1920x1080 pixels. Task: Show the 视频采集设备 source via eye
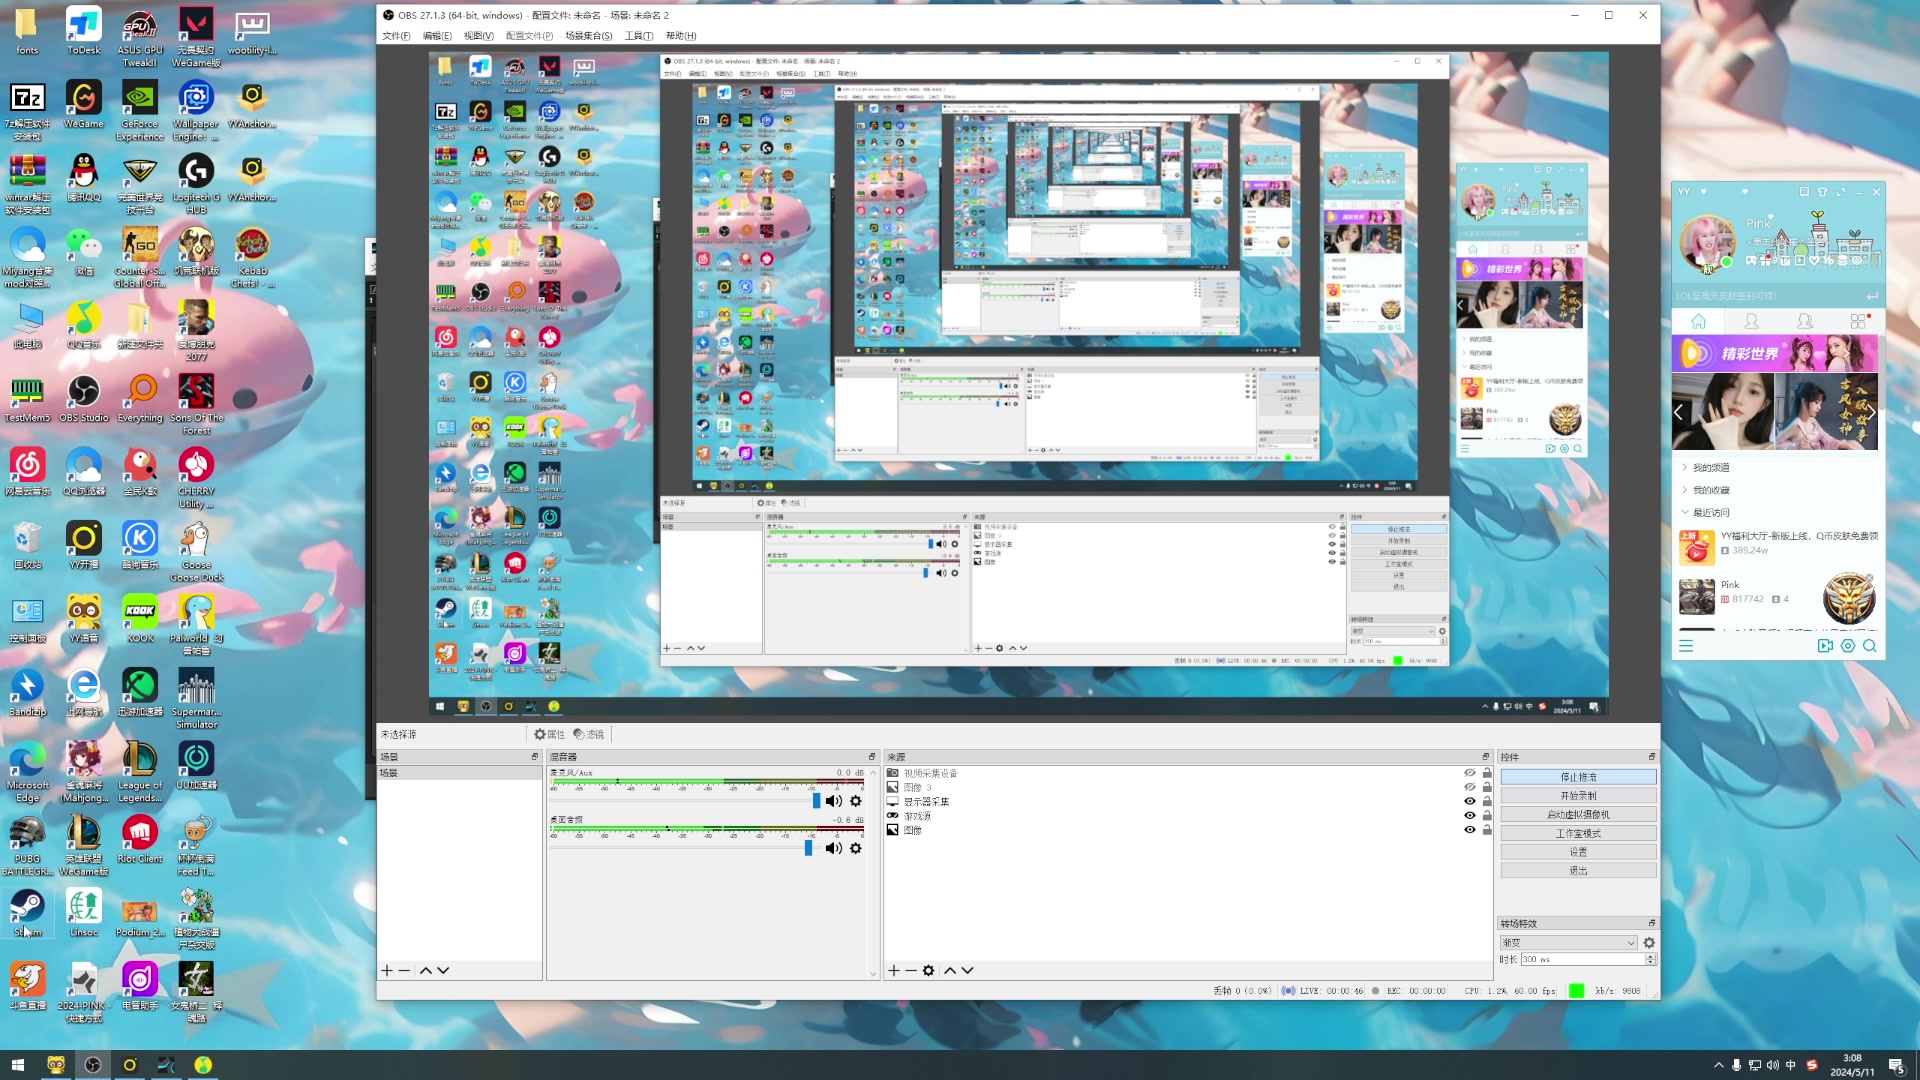[x=1470, y=773]
